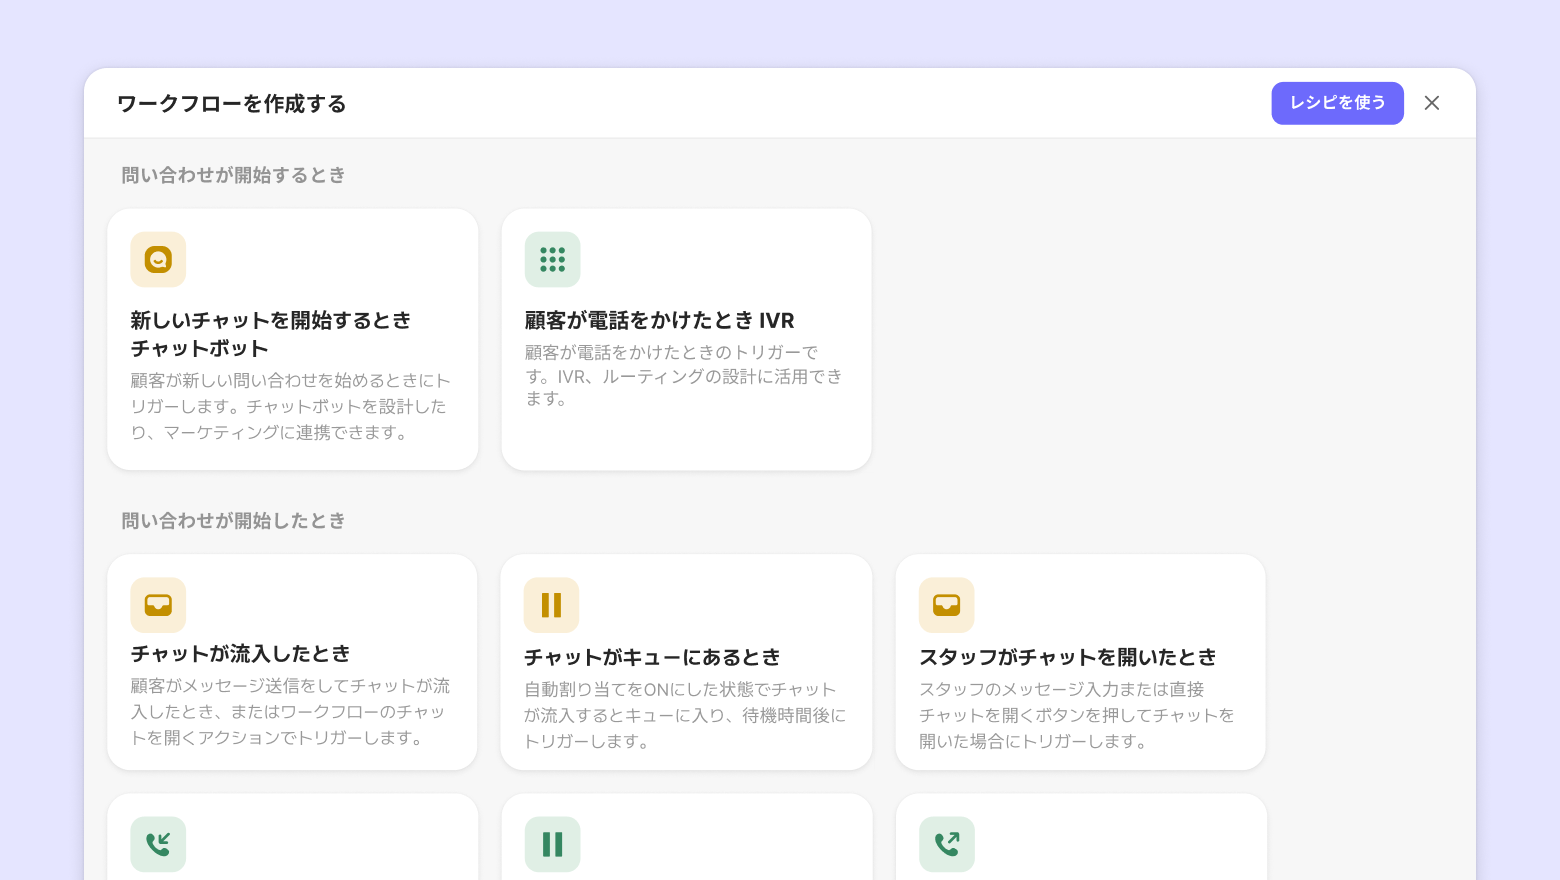Select 新しいチャットを開始するとき チャットボット title
The width and height of the screenshot is (1560, 880).
[270, 334]
